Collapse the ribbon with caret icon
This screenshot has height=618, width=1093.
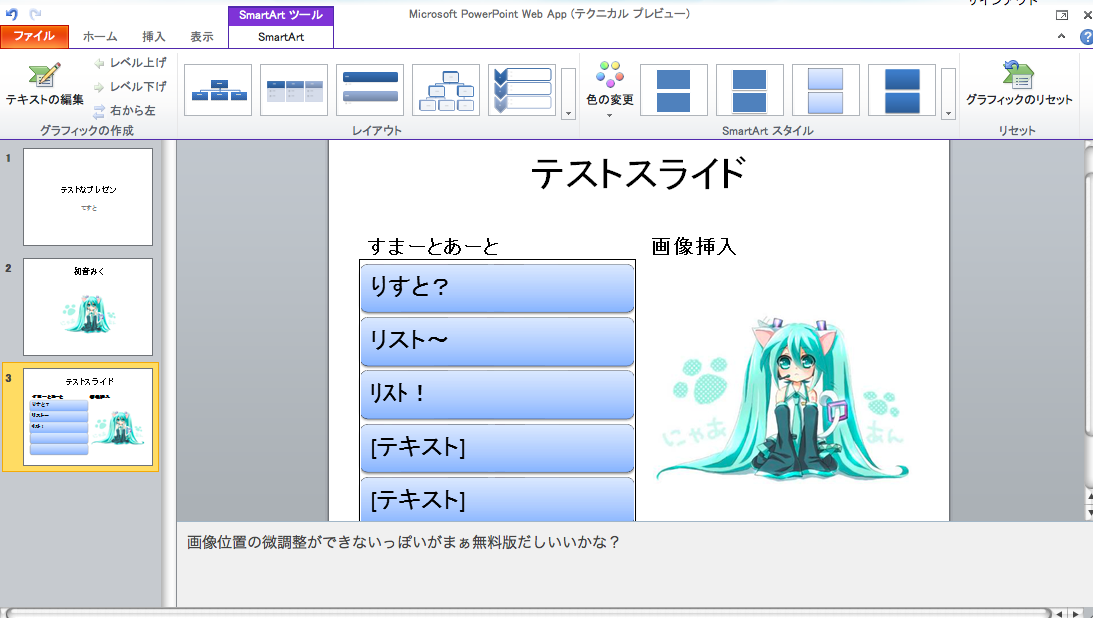click(x=1062, y=36)
